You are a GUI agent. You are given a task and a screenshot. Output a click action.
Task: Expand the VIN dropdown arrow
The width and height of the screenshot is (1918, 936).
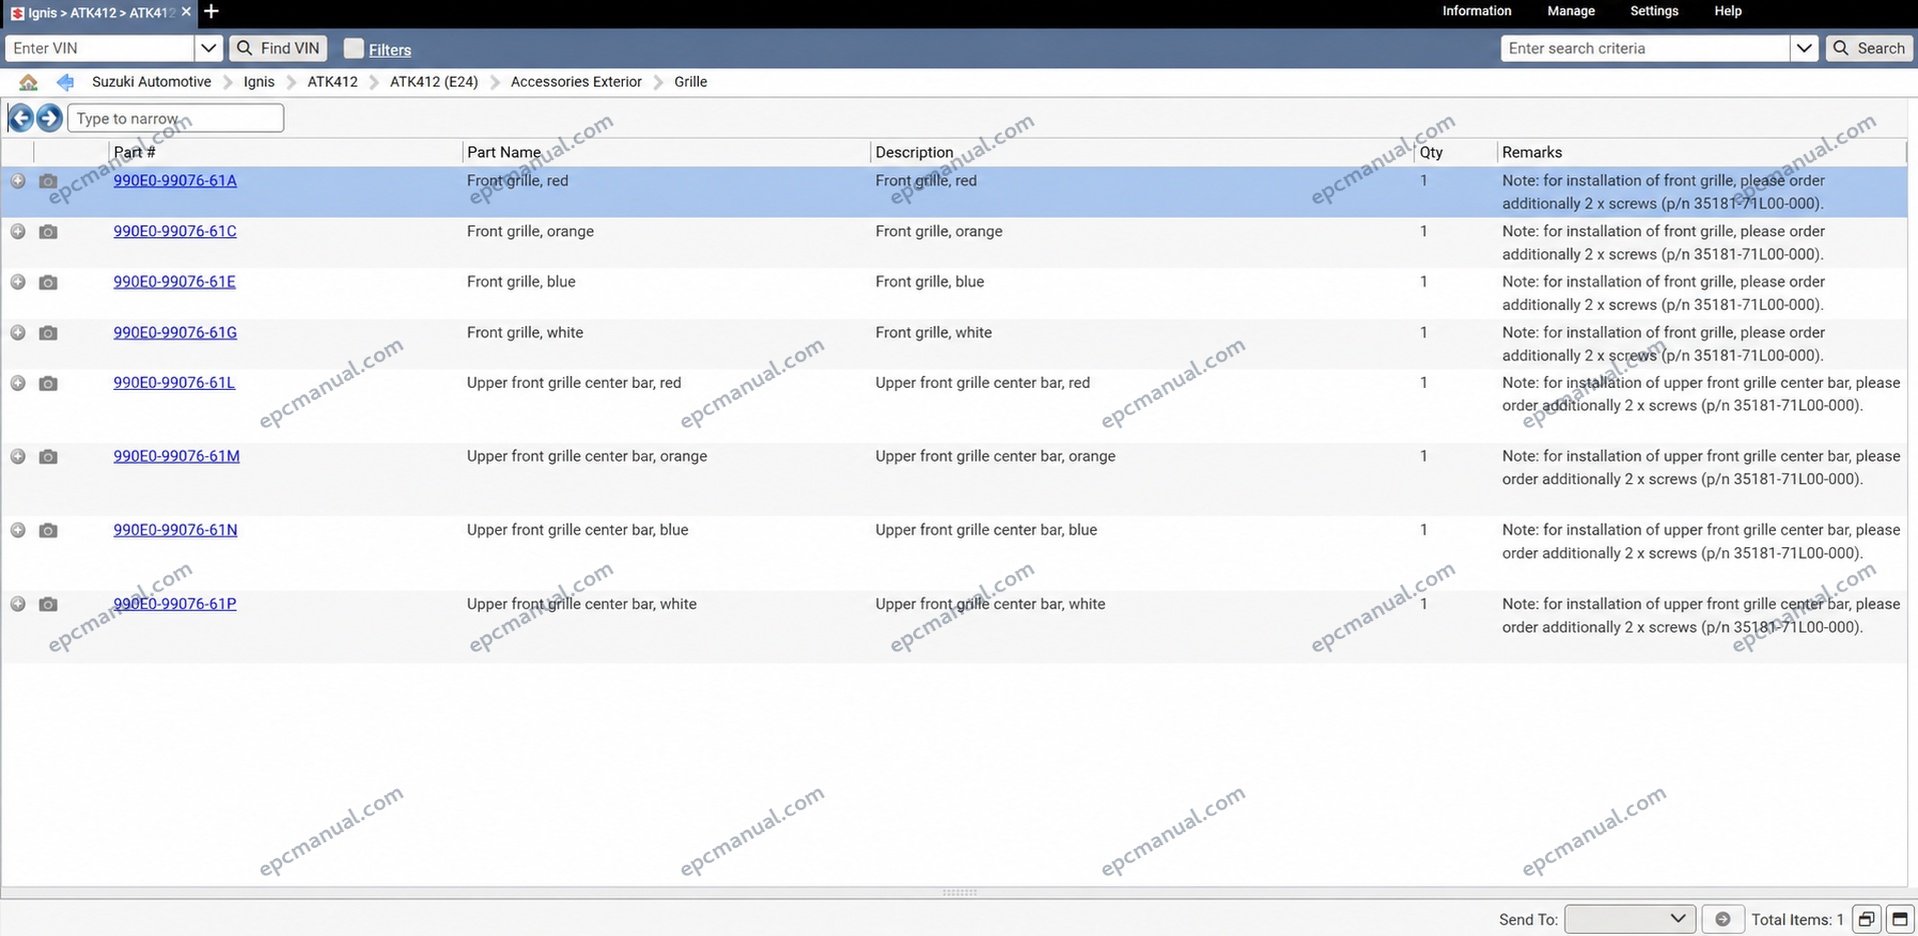click(x=208, y=48)
